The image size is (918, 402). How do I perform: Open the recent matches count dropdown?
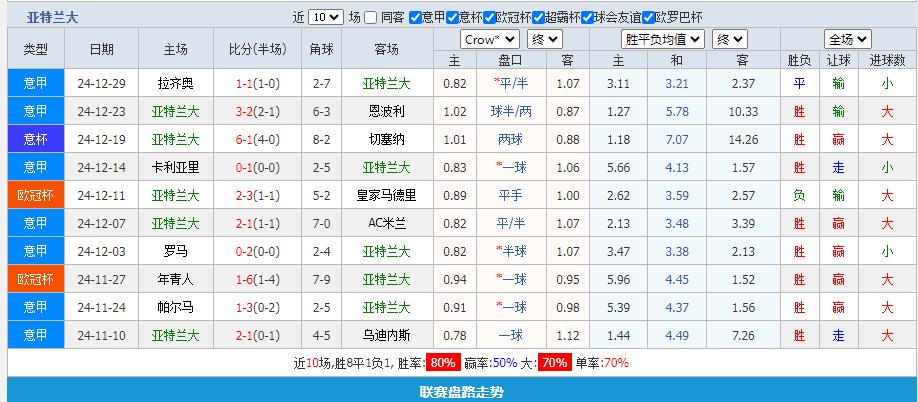(x=325, y=17)
